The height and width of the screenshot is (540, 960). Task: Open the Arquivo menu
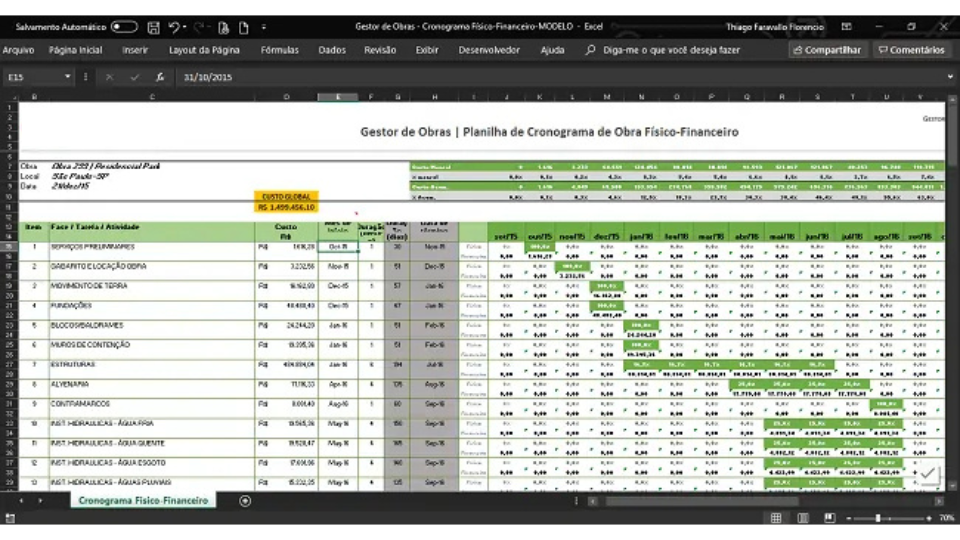point(18,50)
